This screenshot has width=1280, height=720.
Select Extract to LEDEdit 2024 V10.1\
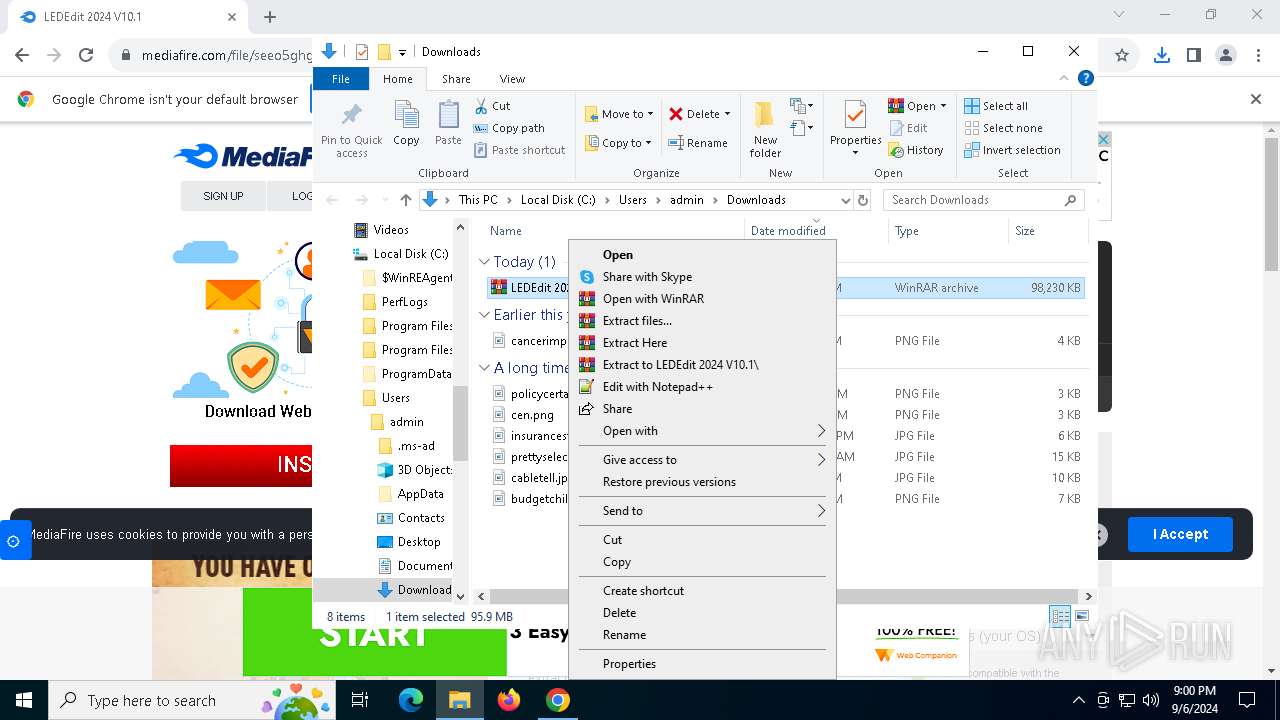click(x=702, y=365)
